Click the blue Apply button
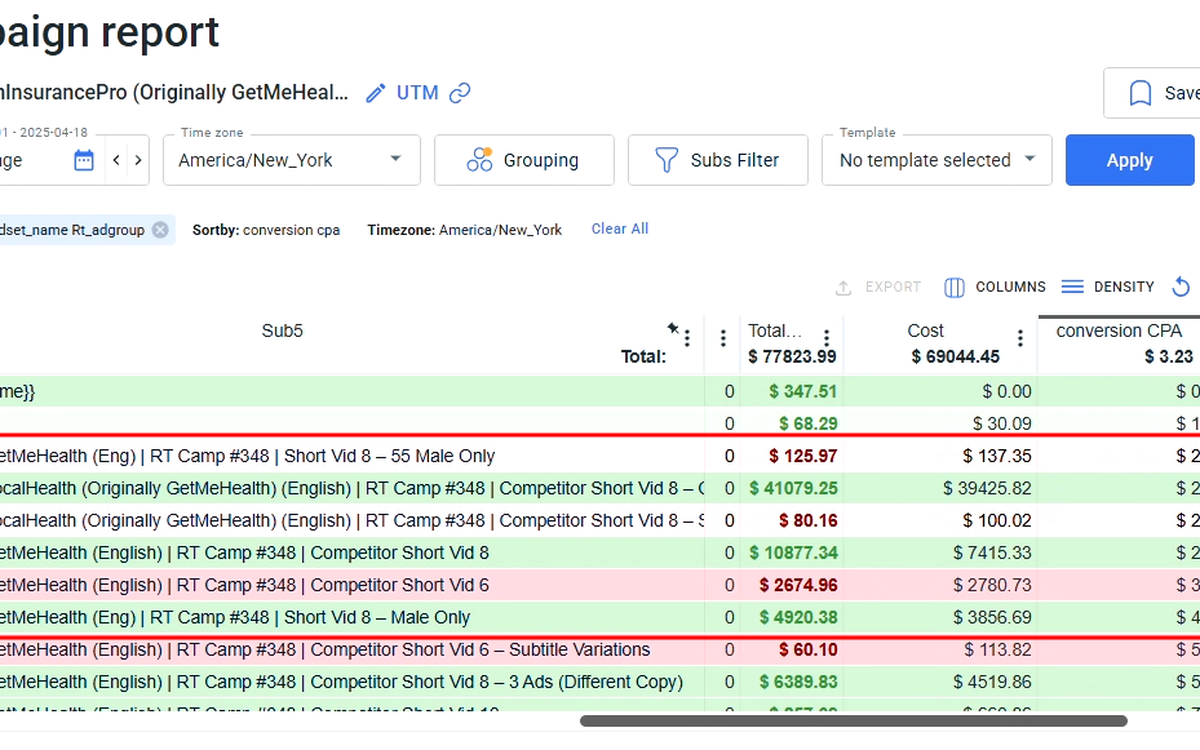1200x750 pixels. point(1130,160)
